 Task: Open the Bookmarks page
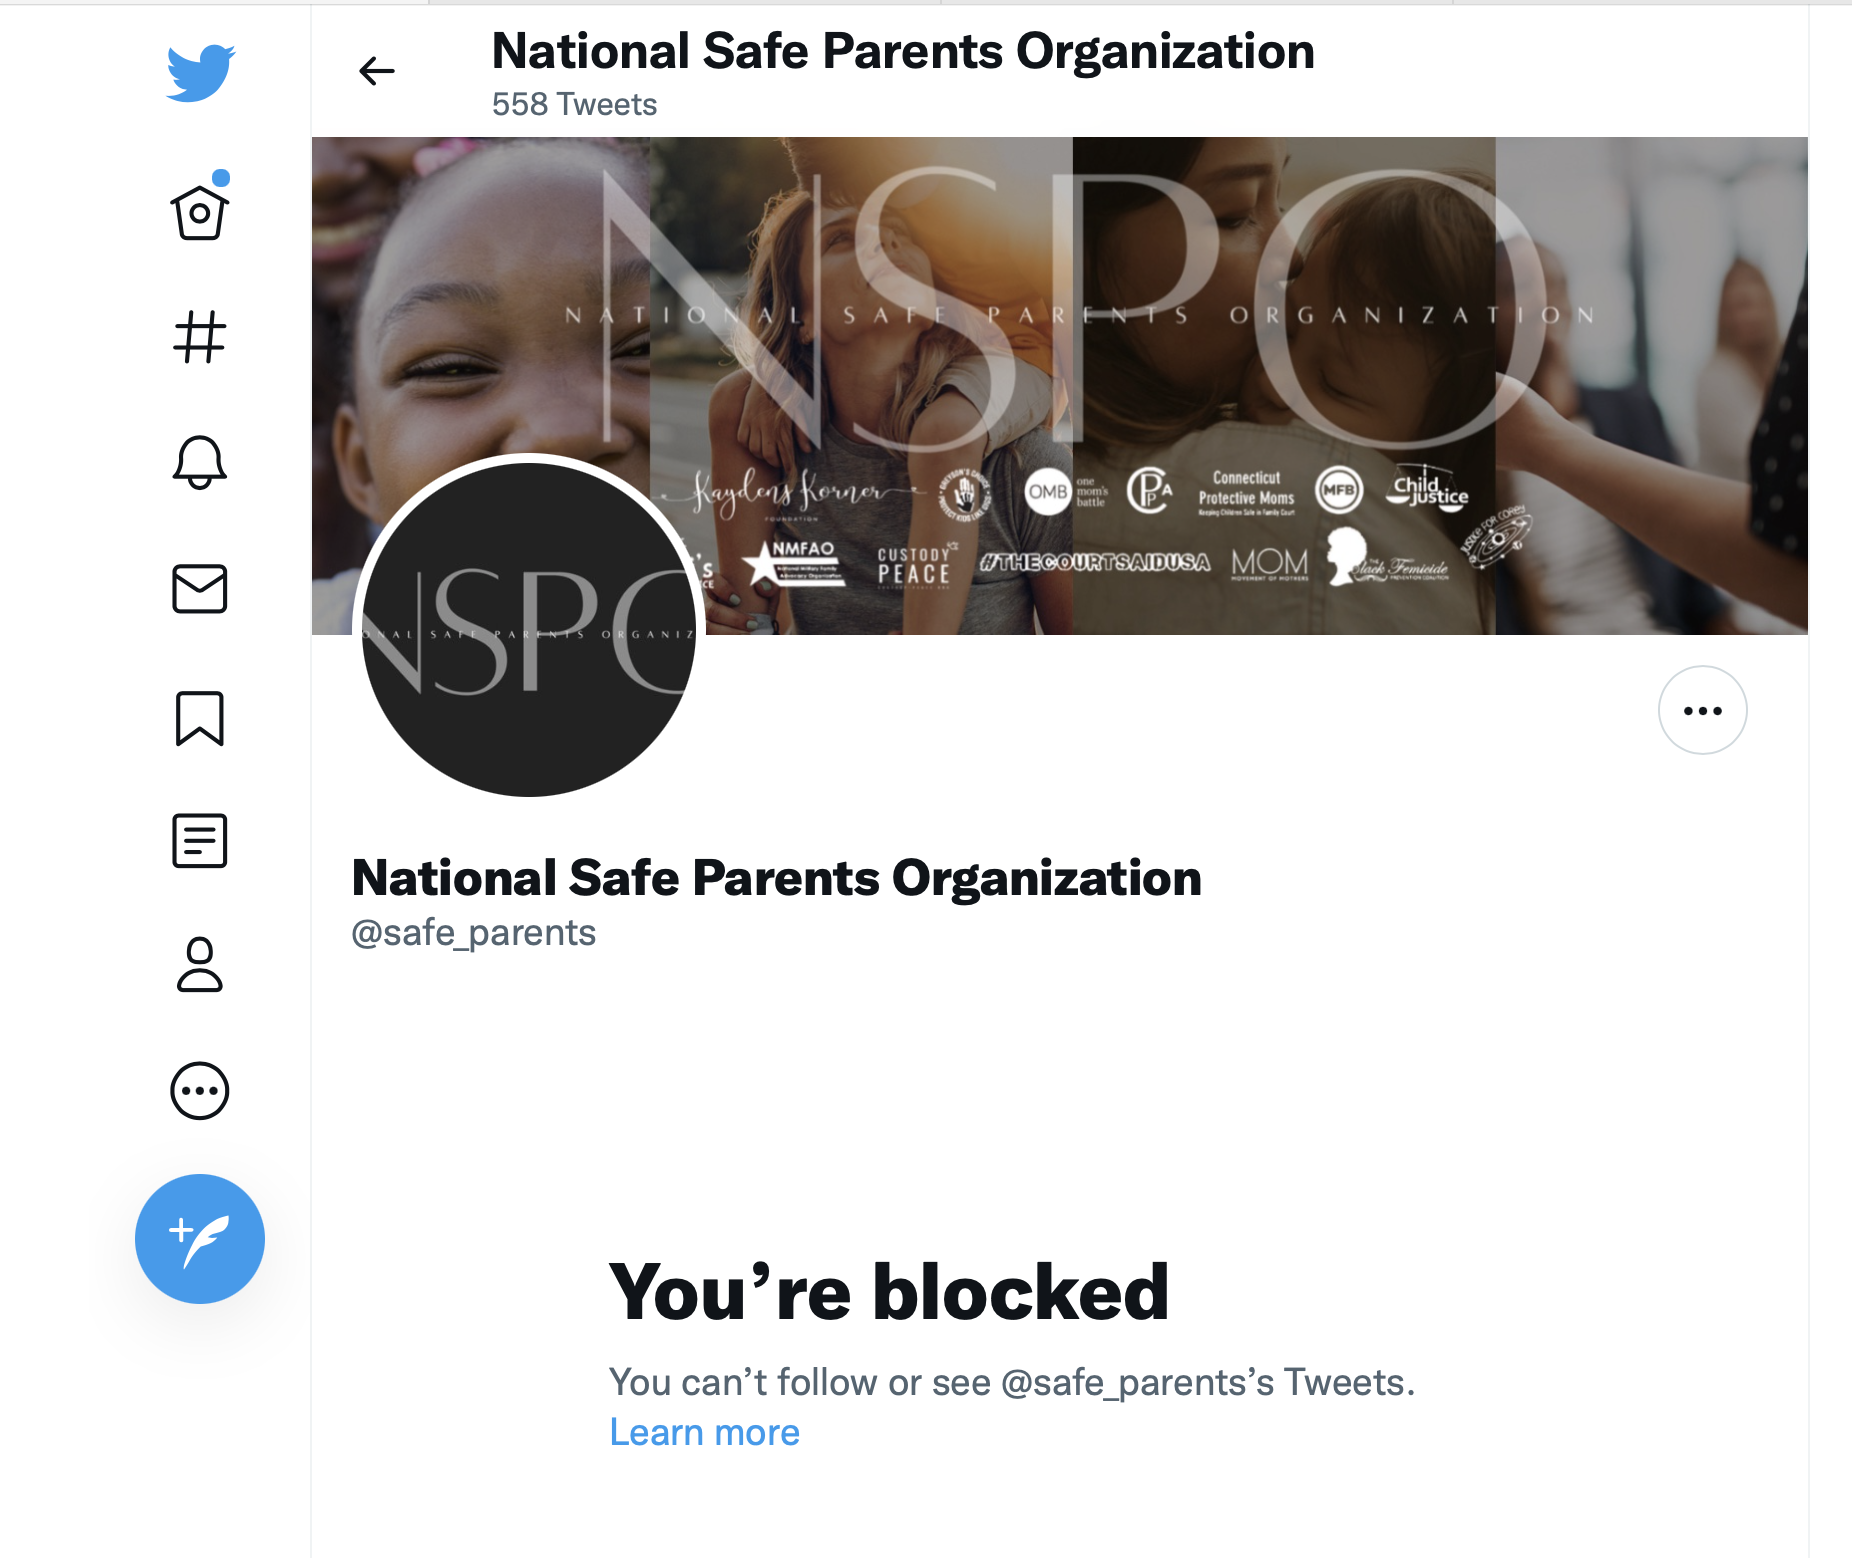[x=200, y=717]
